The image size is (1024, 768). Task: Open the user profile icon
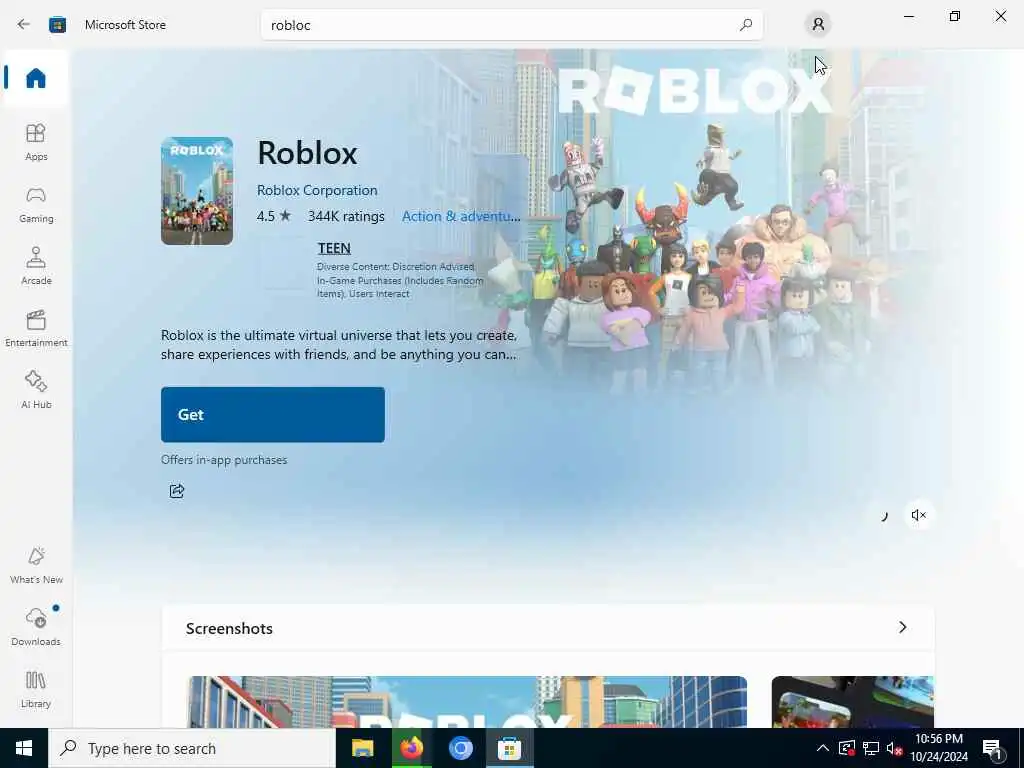coord(818,25)
